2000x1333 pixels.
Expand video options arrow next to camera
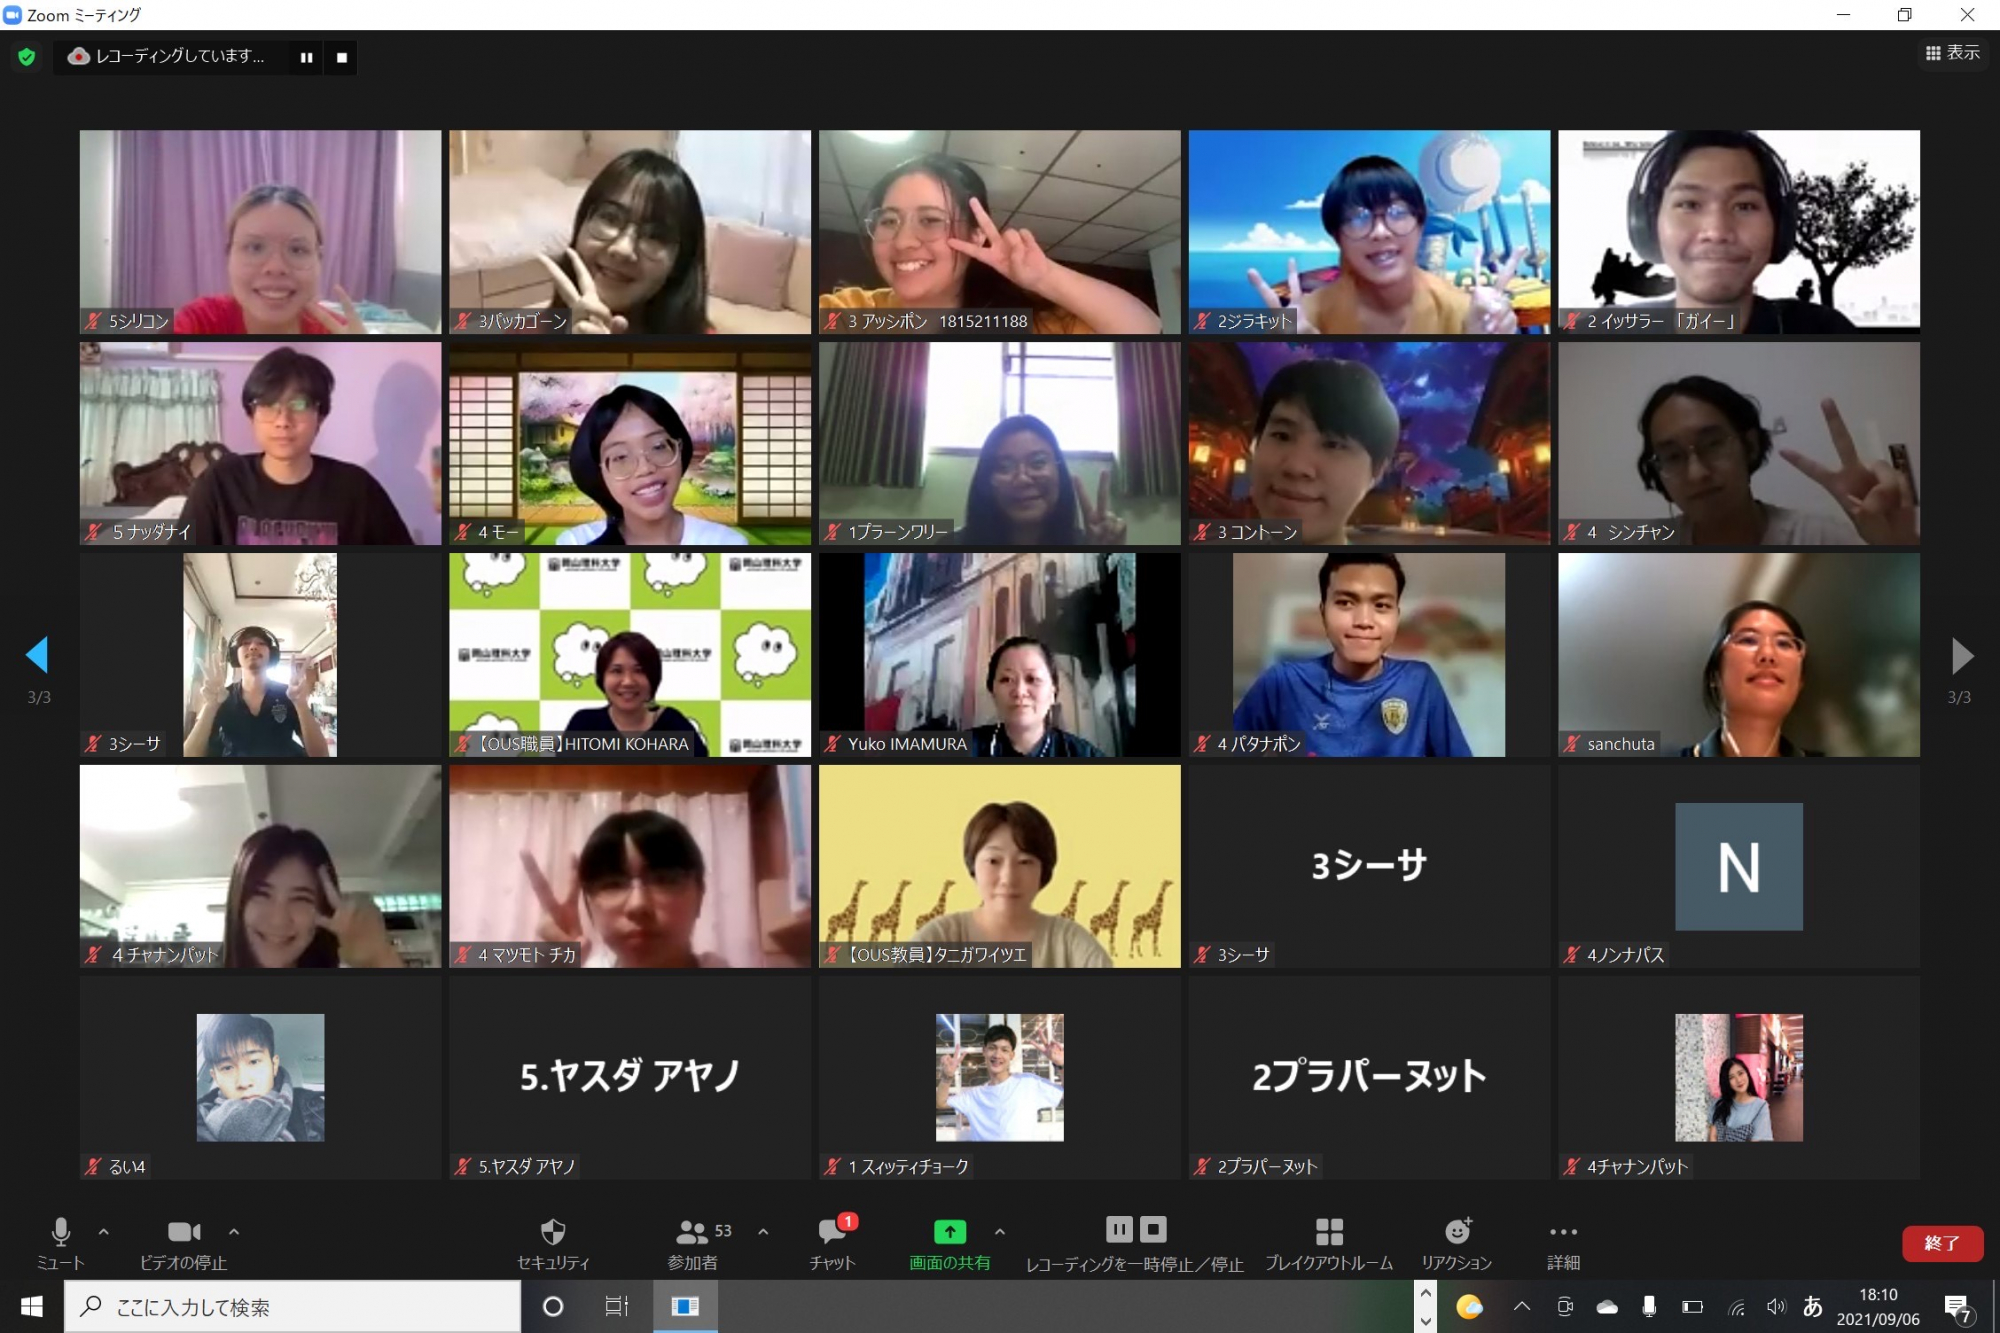click(234, 1232)
